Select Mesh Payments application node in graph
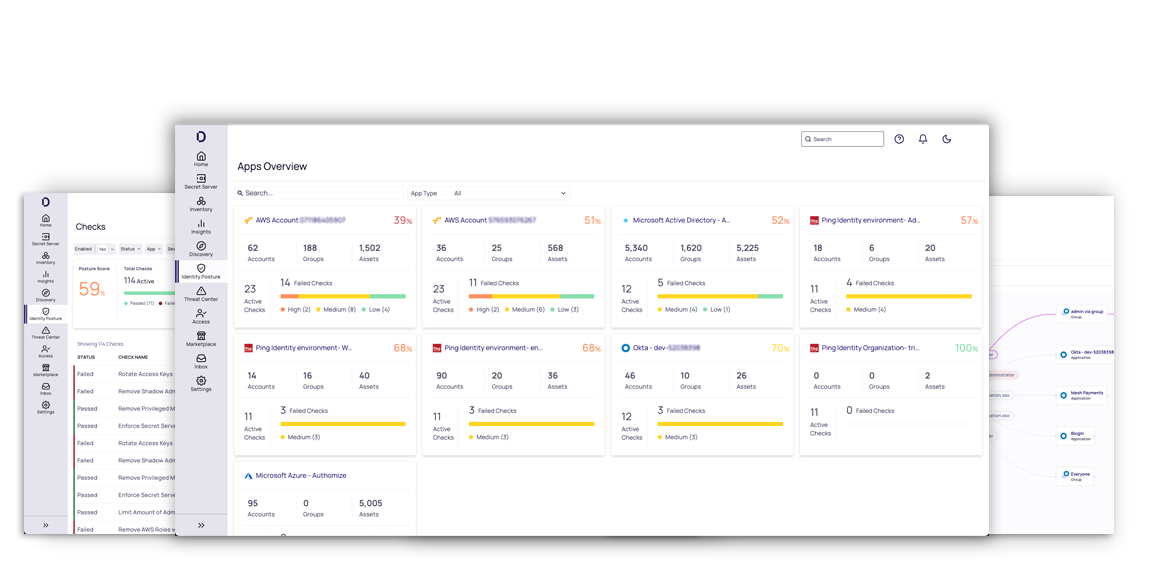The width and height of the screenshot is (1149, 573). [x=1081, y=395]
